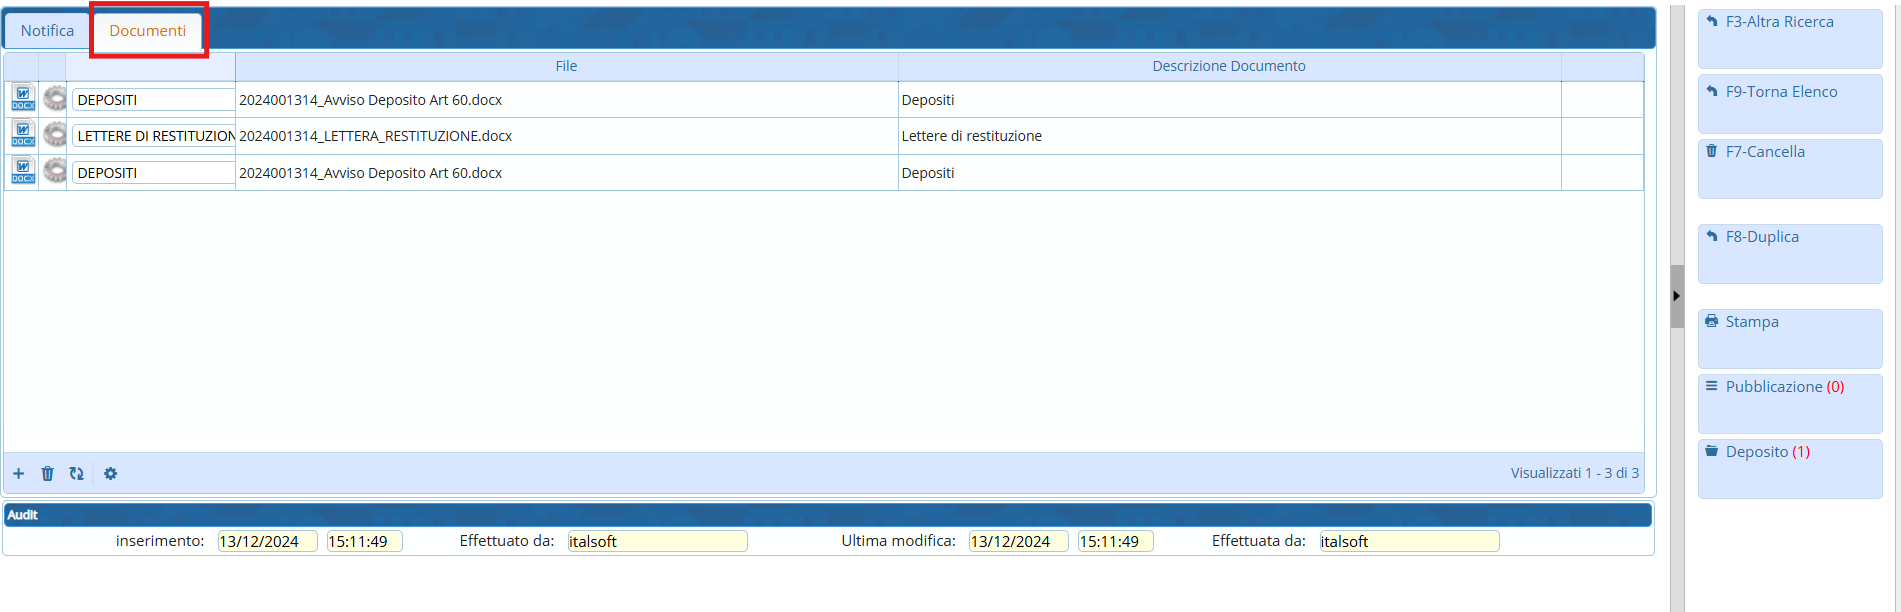
Task: Click the trash icon below the table
Action: (x=47, y=473)
